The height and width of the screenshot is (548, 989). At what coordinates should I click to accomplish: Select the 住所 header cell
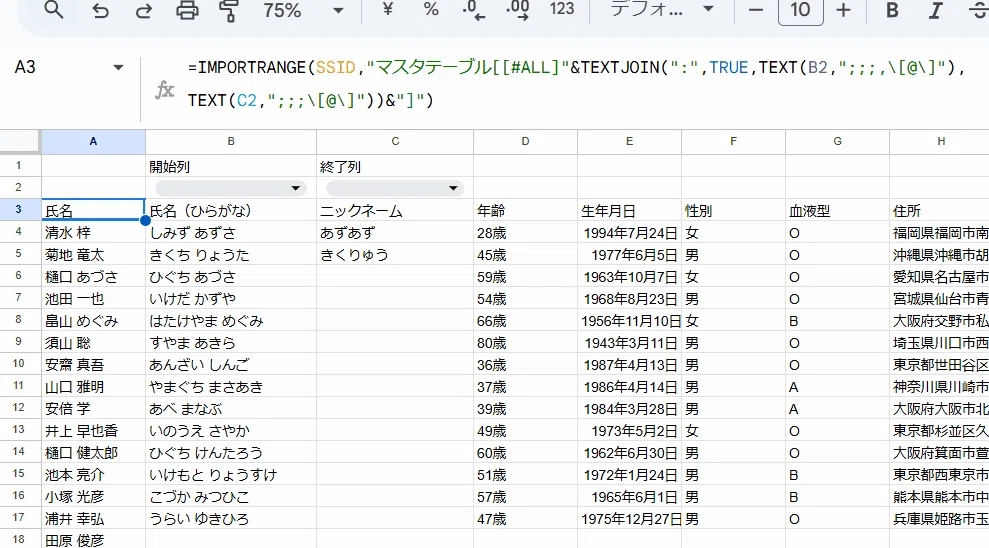point(940,211)
